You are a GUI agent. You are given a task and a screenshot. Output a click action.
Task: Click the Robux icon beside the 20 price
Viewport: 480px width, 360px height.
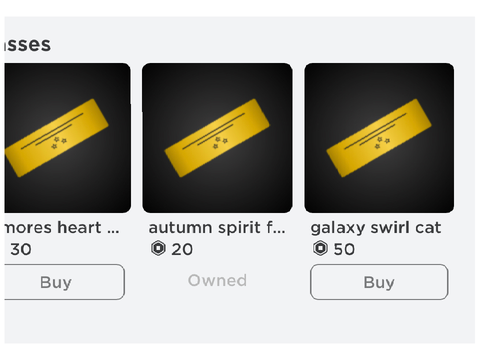coord(158,248)
